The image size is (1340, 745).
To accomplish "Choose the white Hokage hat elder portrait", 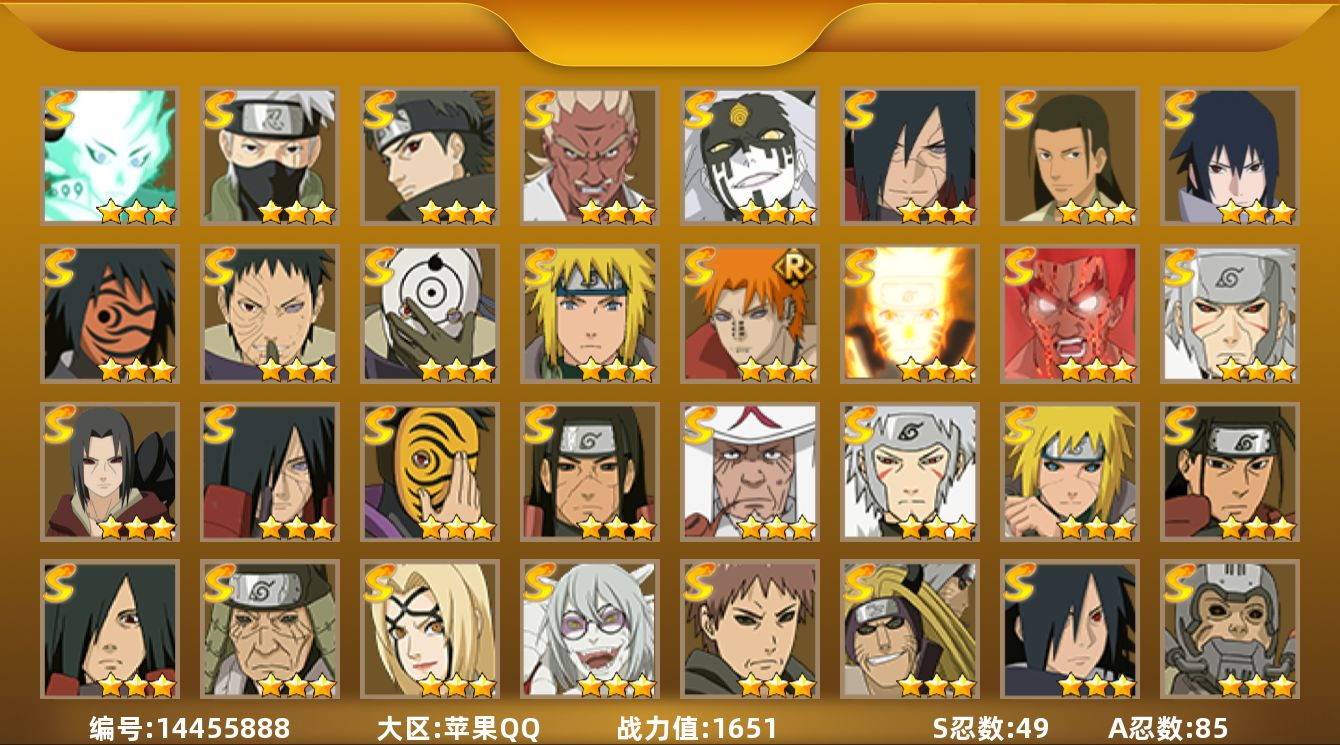I will click(750, 472).
